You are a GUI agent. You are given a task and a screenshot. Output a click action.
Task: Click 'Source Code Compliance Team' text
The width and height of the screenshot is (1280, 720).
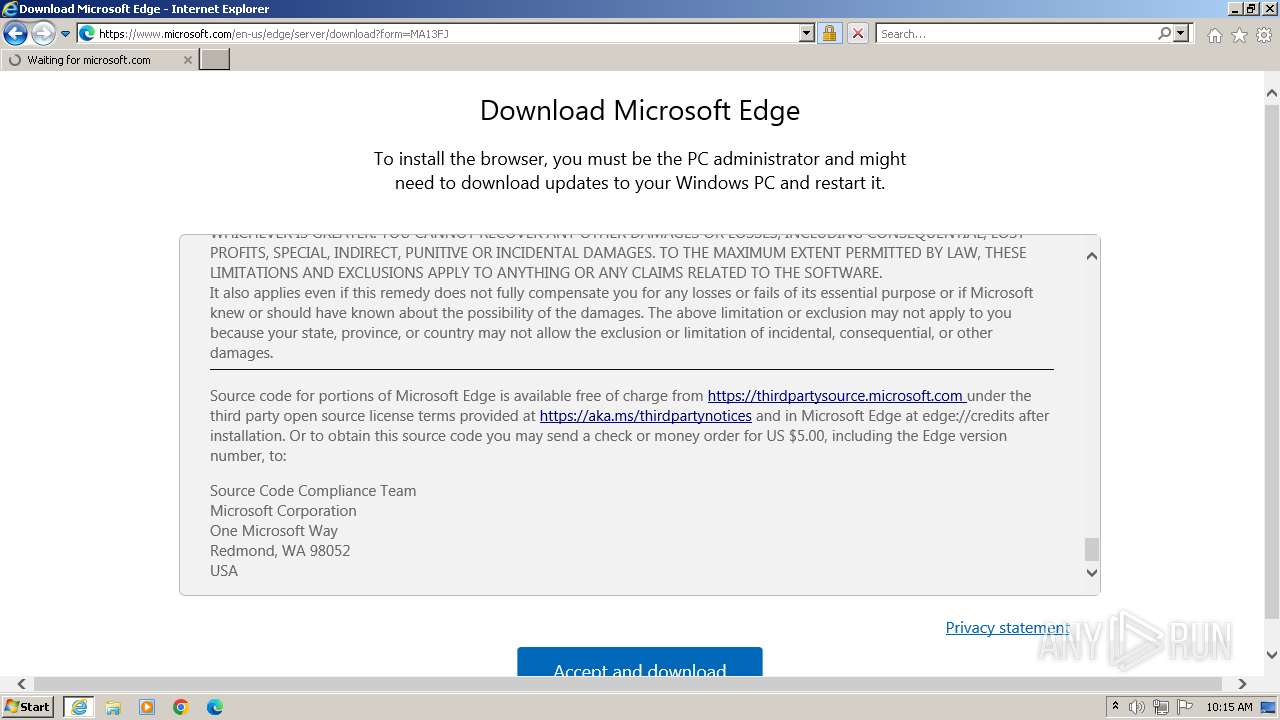click(313, 491)
